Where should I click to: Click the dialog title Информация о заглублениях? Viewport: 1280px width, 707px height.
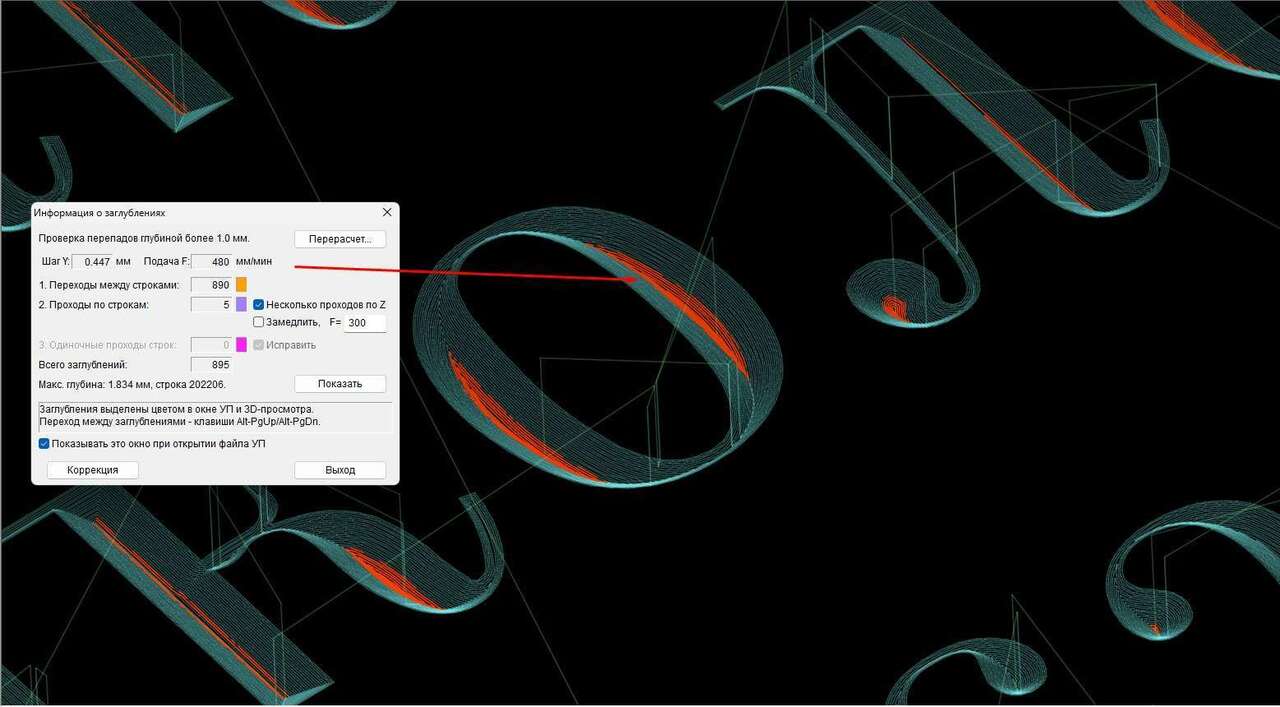[x=100, y=213]
